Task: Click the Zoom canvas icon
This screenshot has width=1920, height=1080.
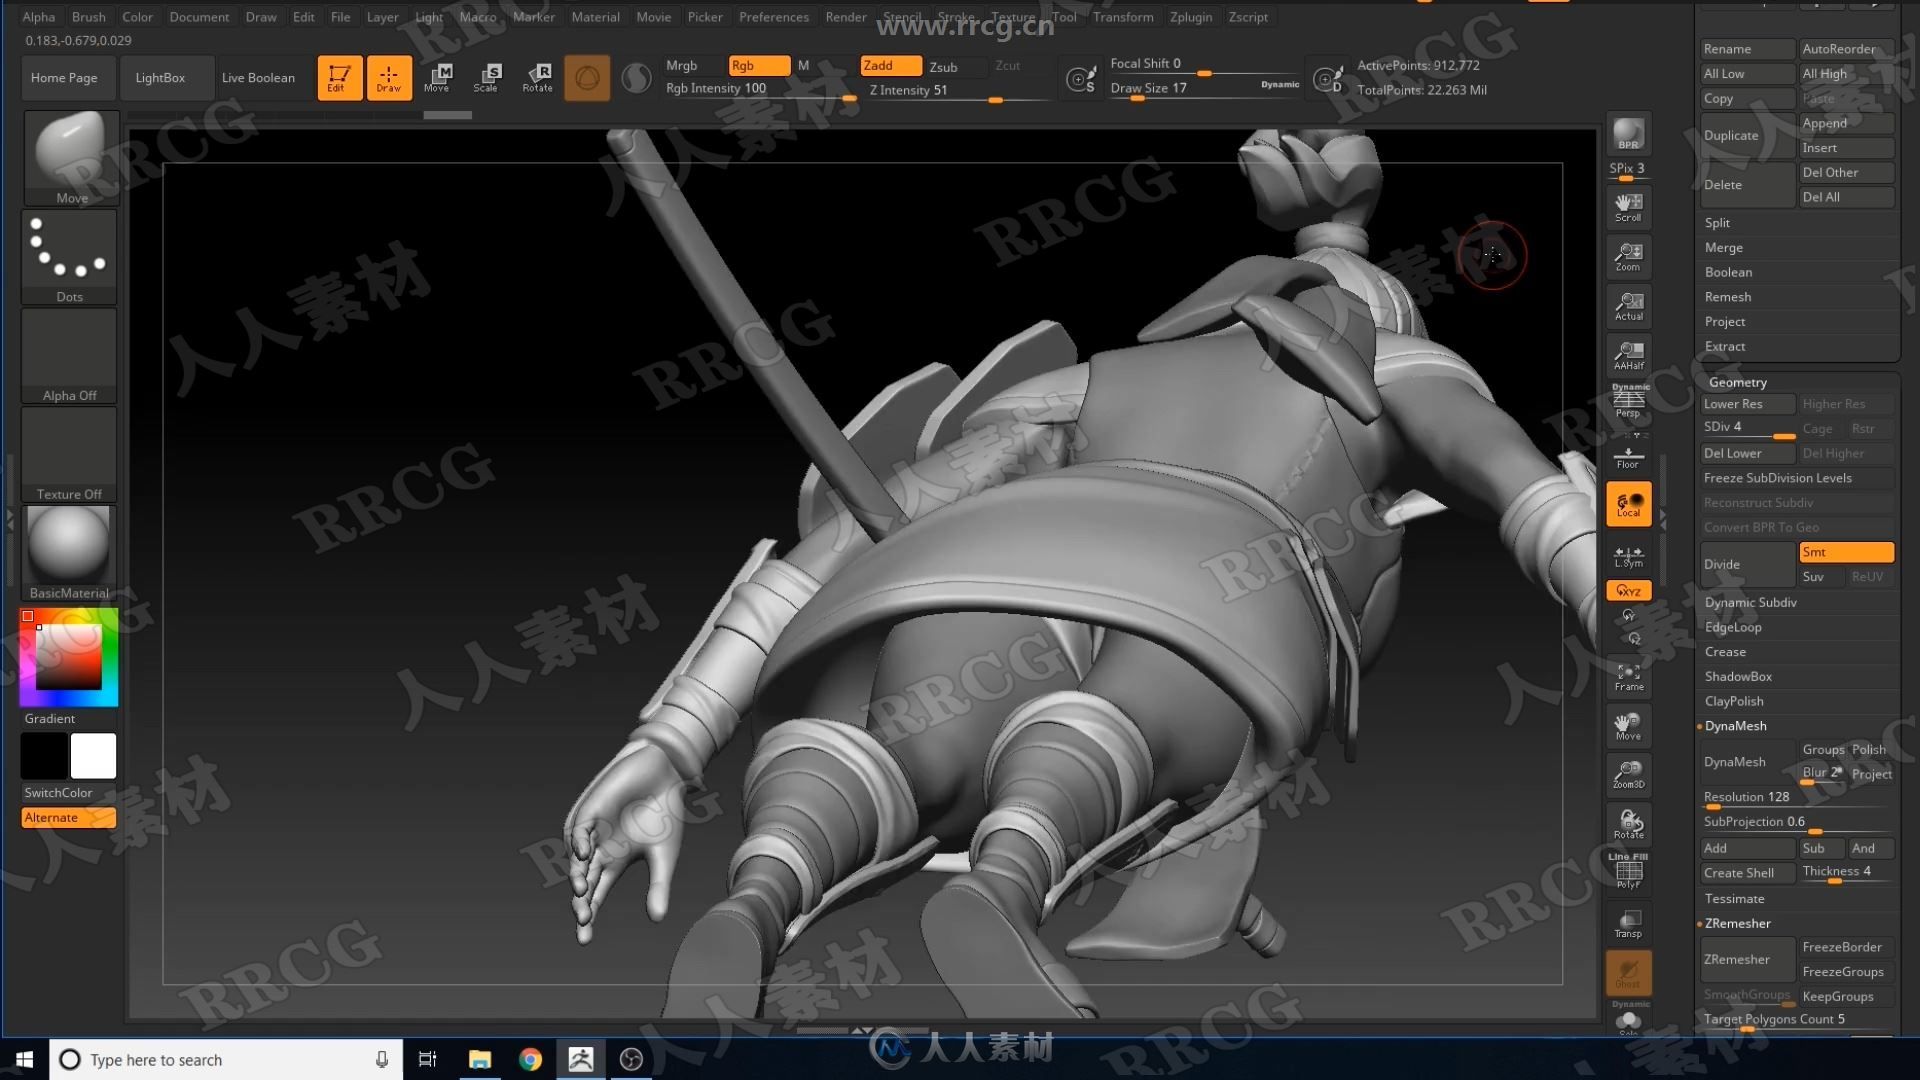Action: (x=1628, y=257)
